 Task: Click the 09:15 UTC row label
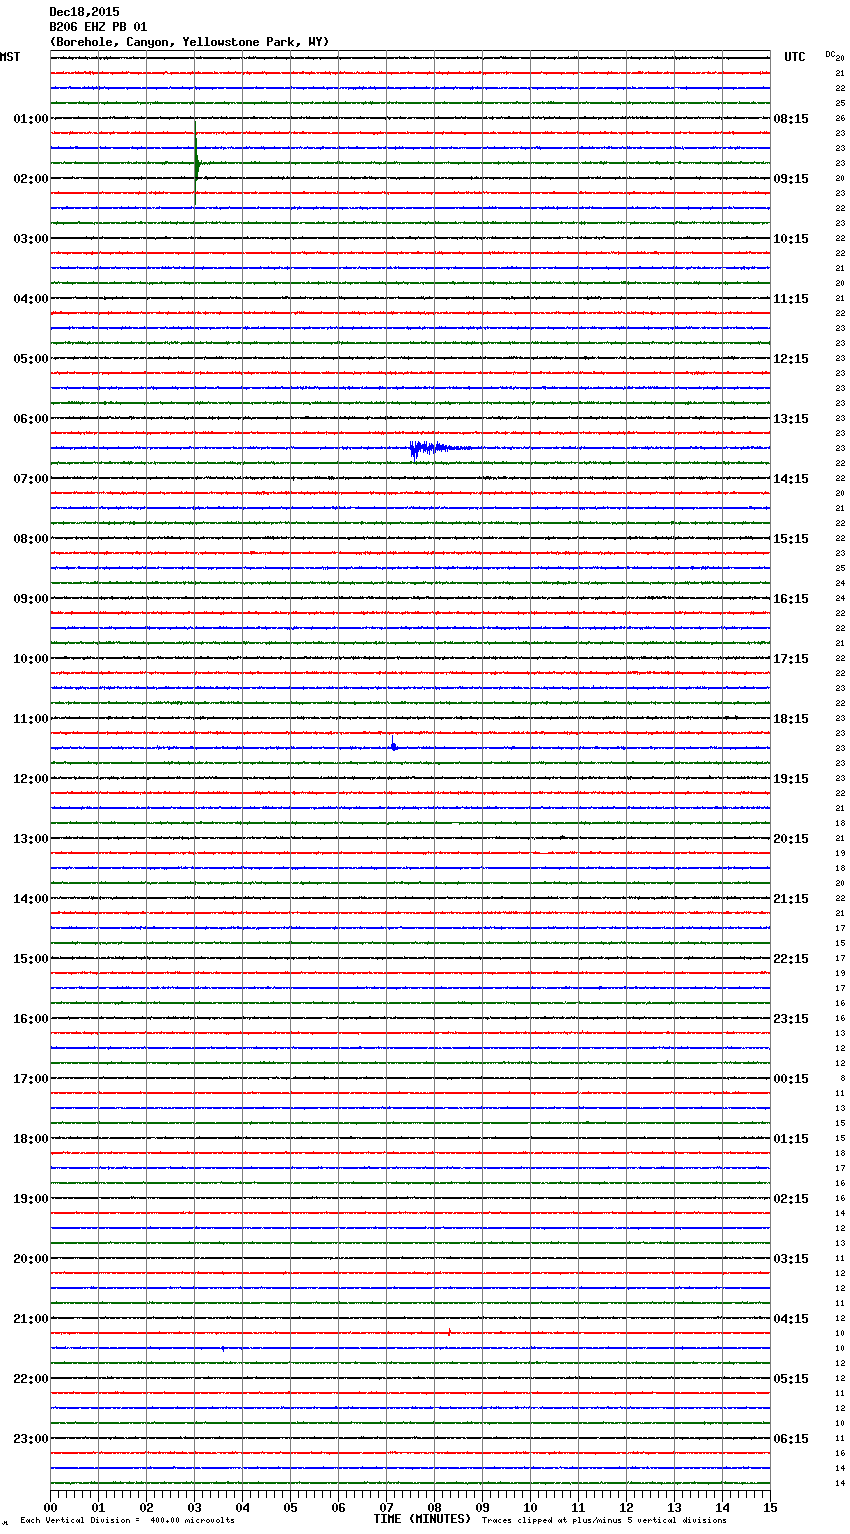coord(791,179)
